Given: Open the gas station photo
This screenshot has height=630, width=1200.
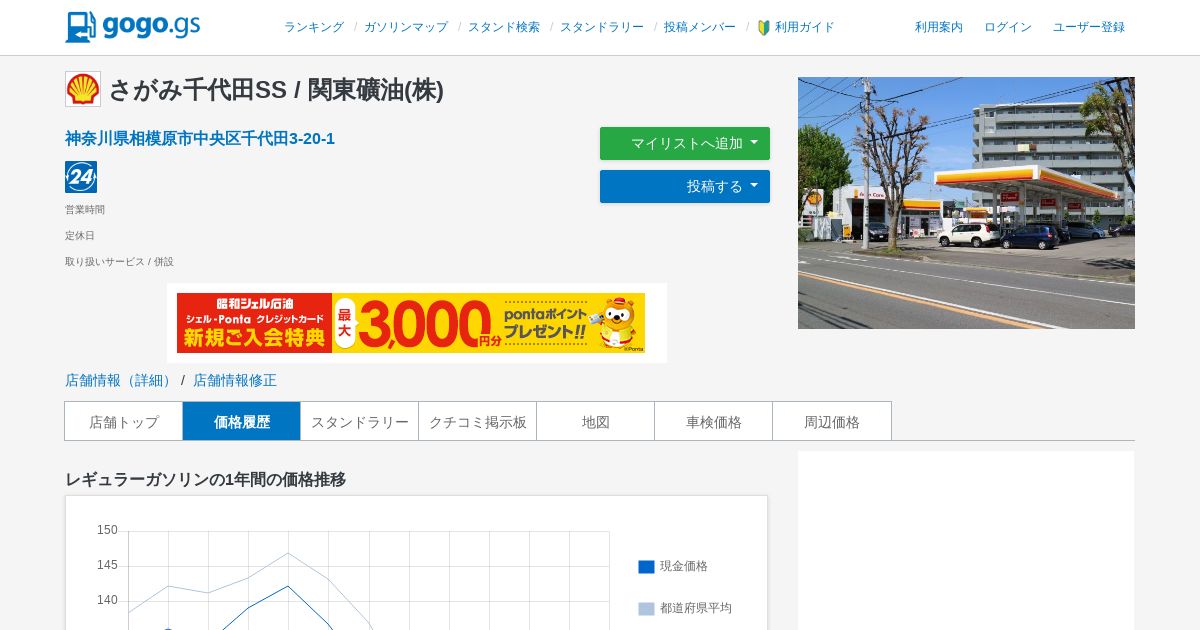Looking at the screenshot, I should (x=966, y=203).
